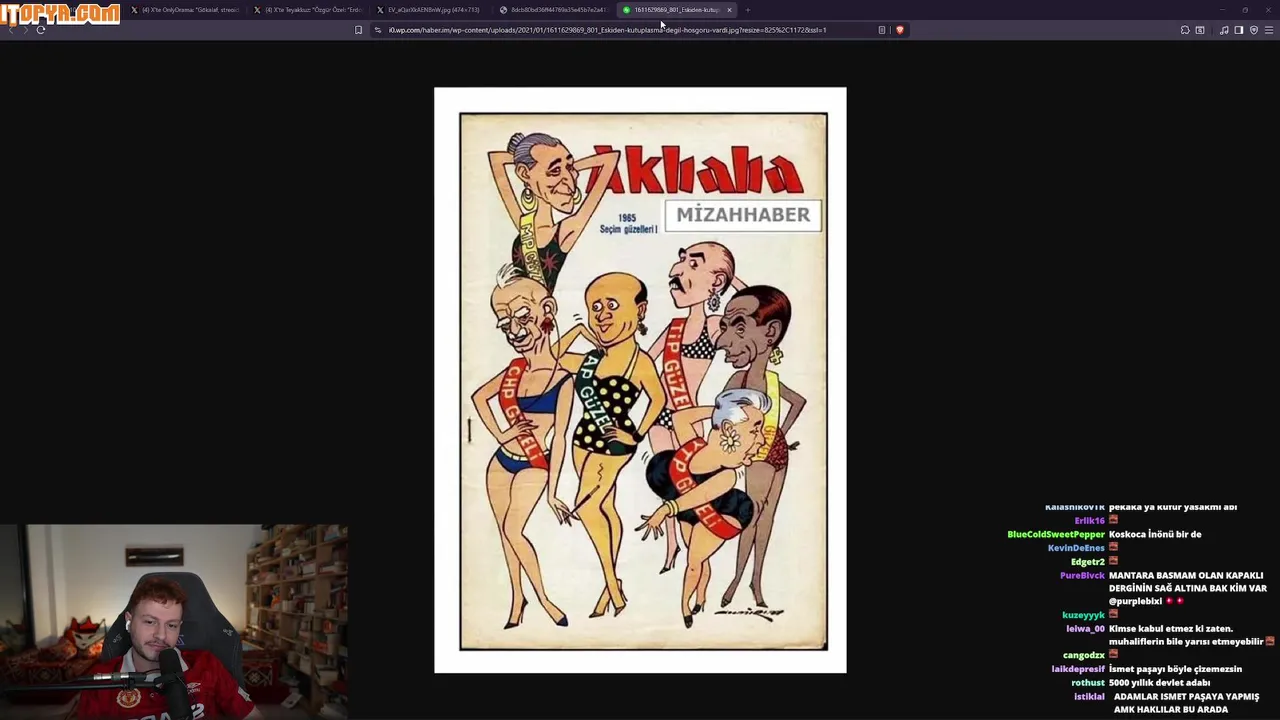Click chat username leiwa_00

tap(1085, 629)
